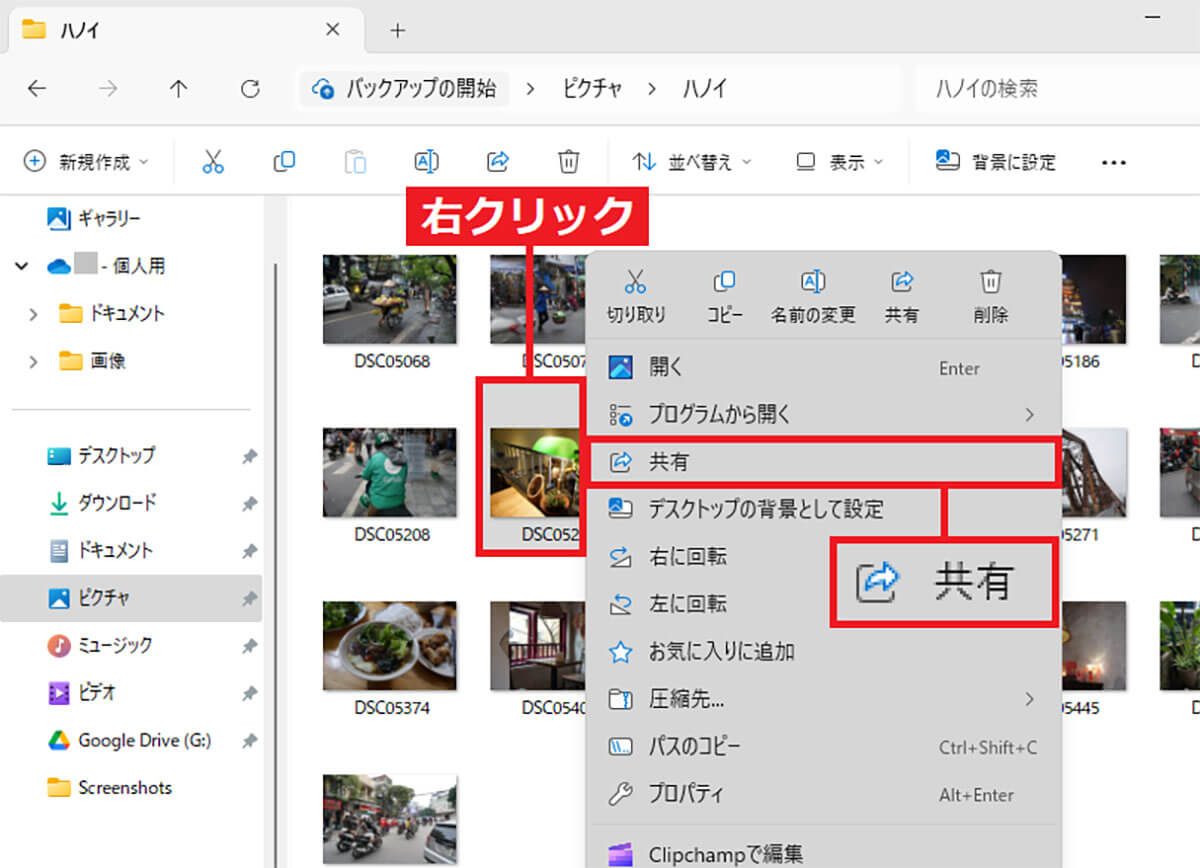Click the 背景に設定 button
Image resolution: width=1200 pixels, height=868 pixels.
pos(995,162)
